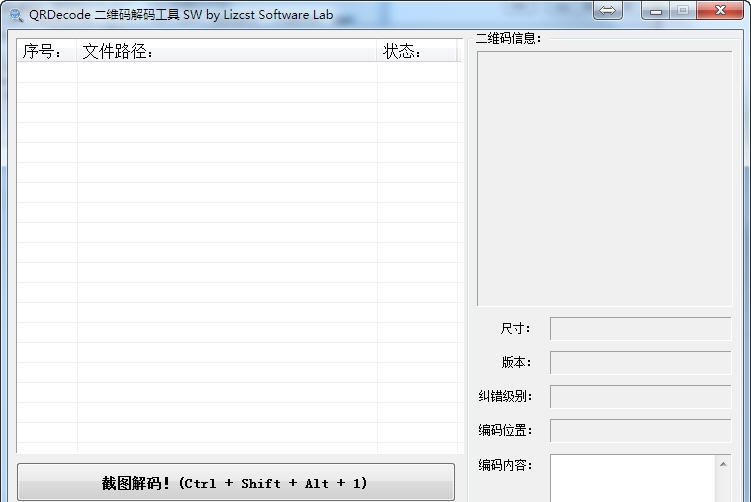Click the 截图解码! screenshot decode button
751x502 pixels.
pos(236,482)
